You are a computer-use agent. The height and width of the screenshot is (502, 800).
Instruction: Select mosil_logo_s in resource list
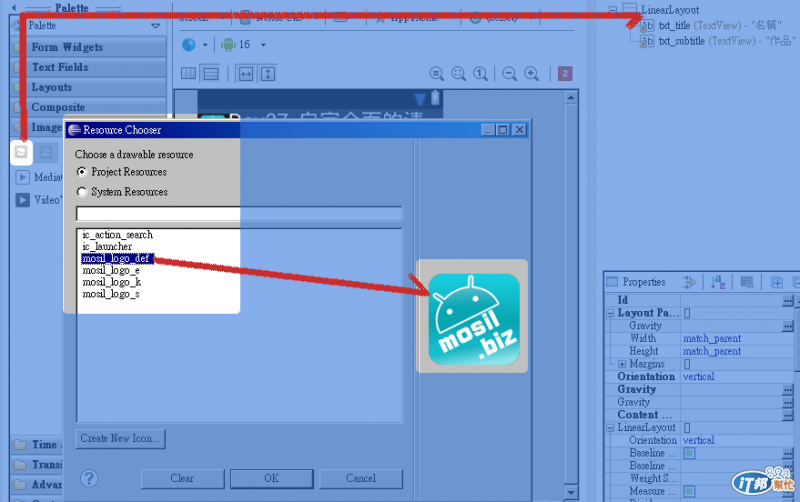(111, 294)
